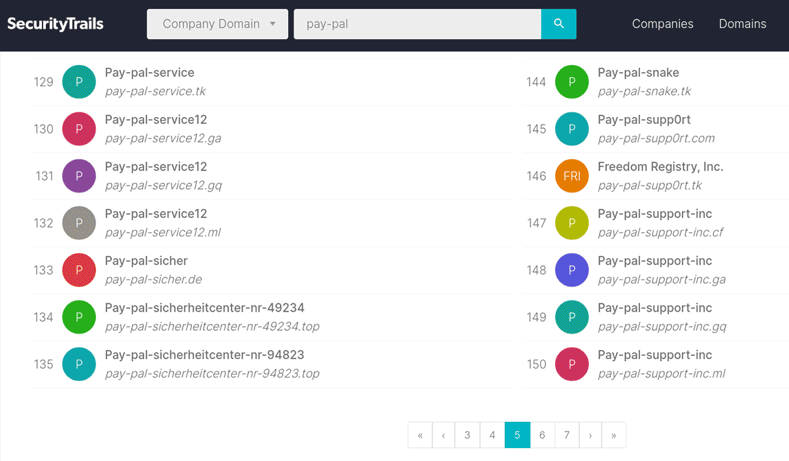Focus the pay-pal search input field
Image resolution: width=789 pixels, height=461 pixels.
pos(417,24)
